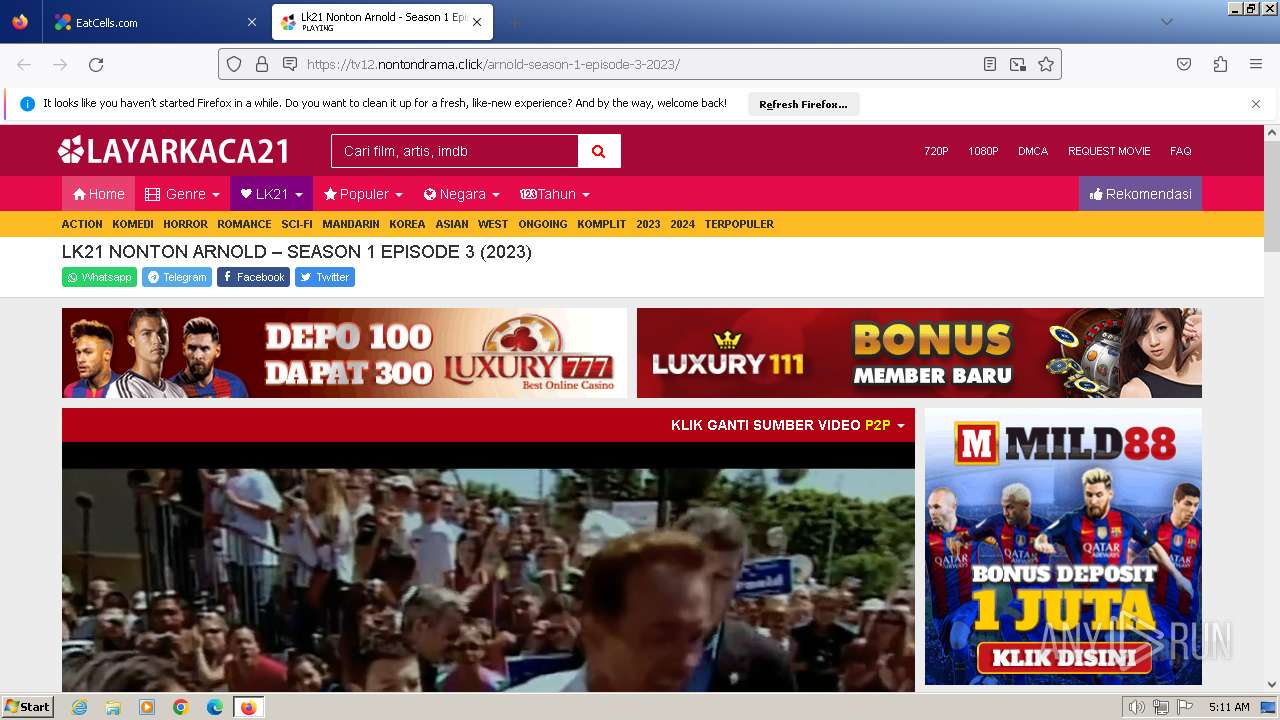Select the KOREA category
Image resolution: width=1280 pixels, height=720 pixels.
coord(407,224)
